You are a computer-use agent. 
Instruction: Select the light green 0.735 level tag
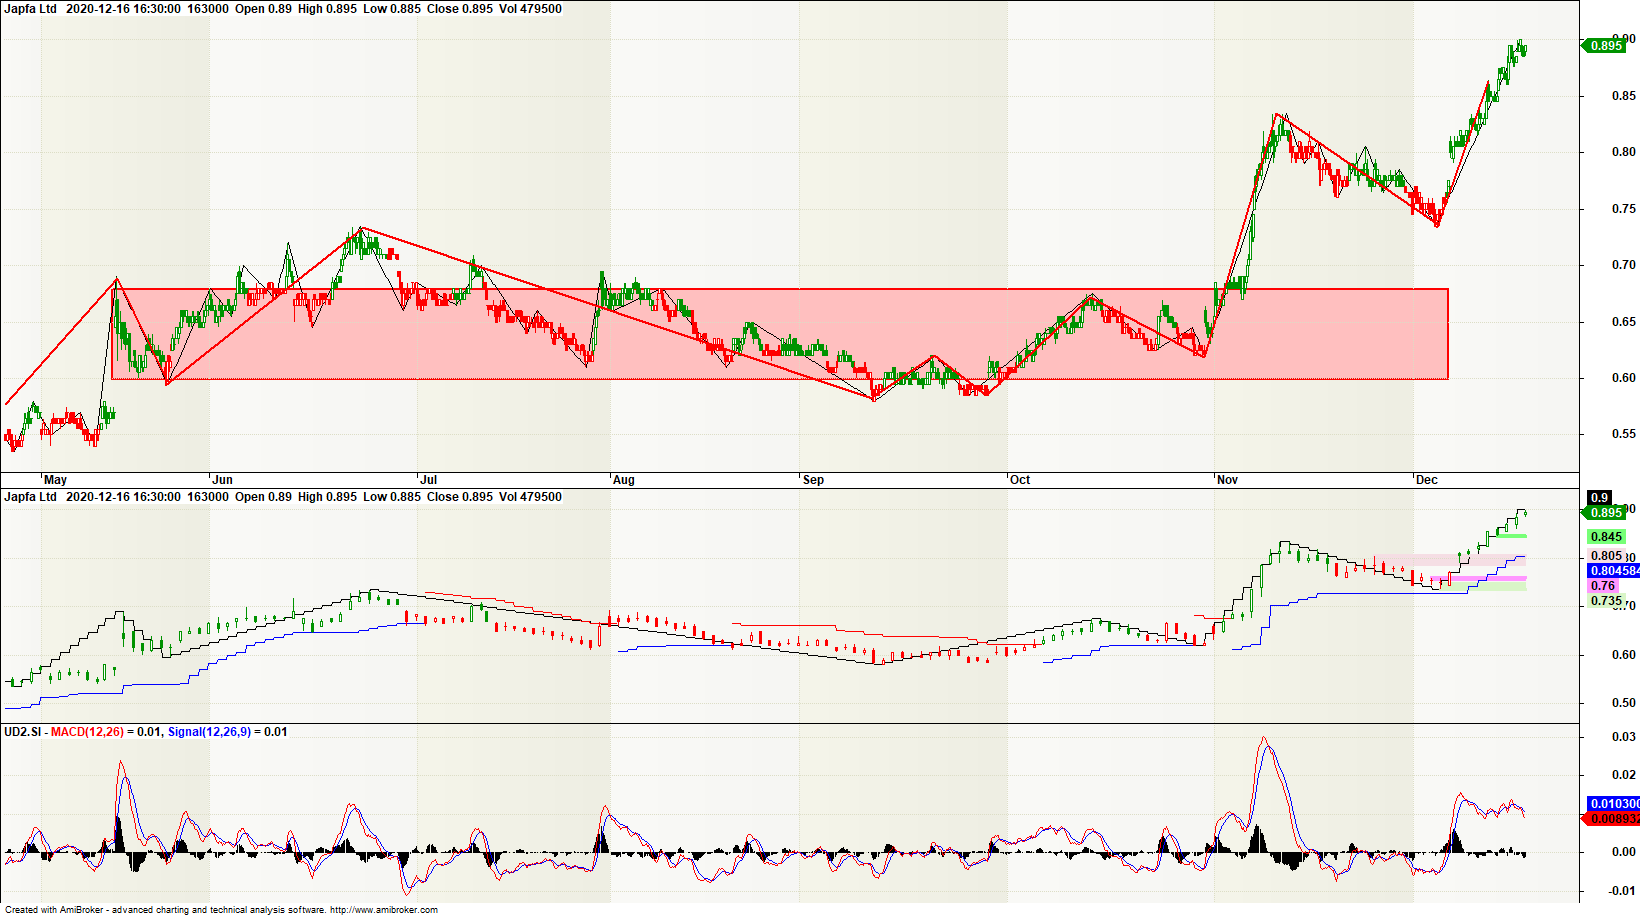(x=1606, y=601)
